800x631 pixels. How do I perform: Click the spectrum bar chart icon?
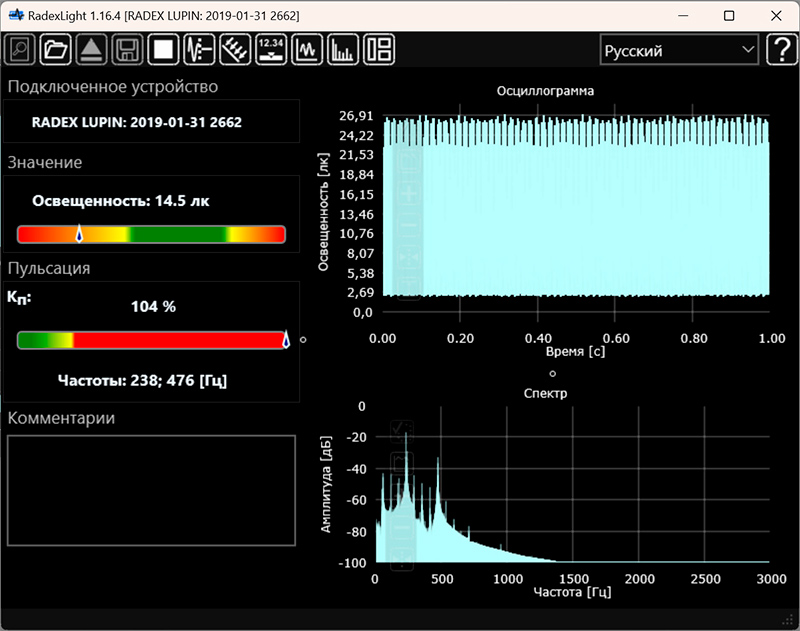pos(343,49)
